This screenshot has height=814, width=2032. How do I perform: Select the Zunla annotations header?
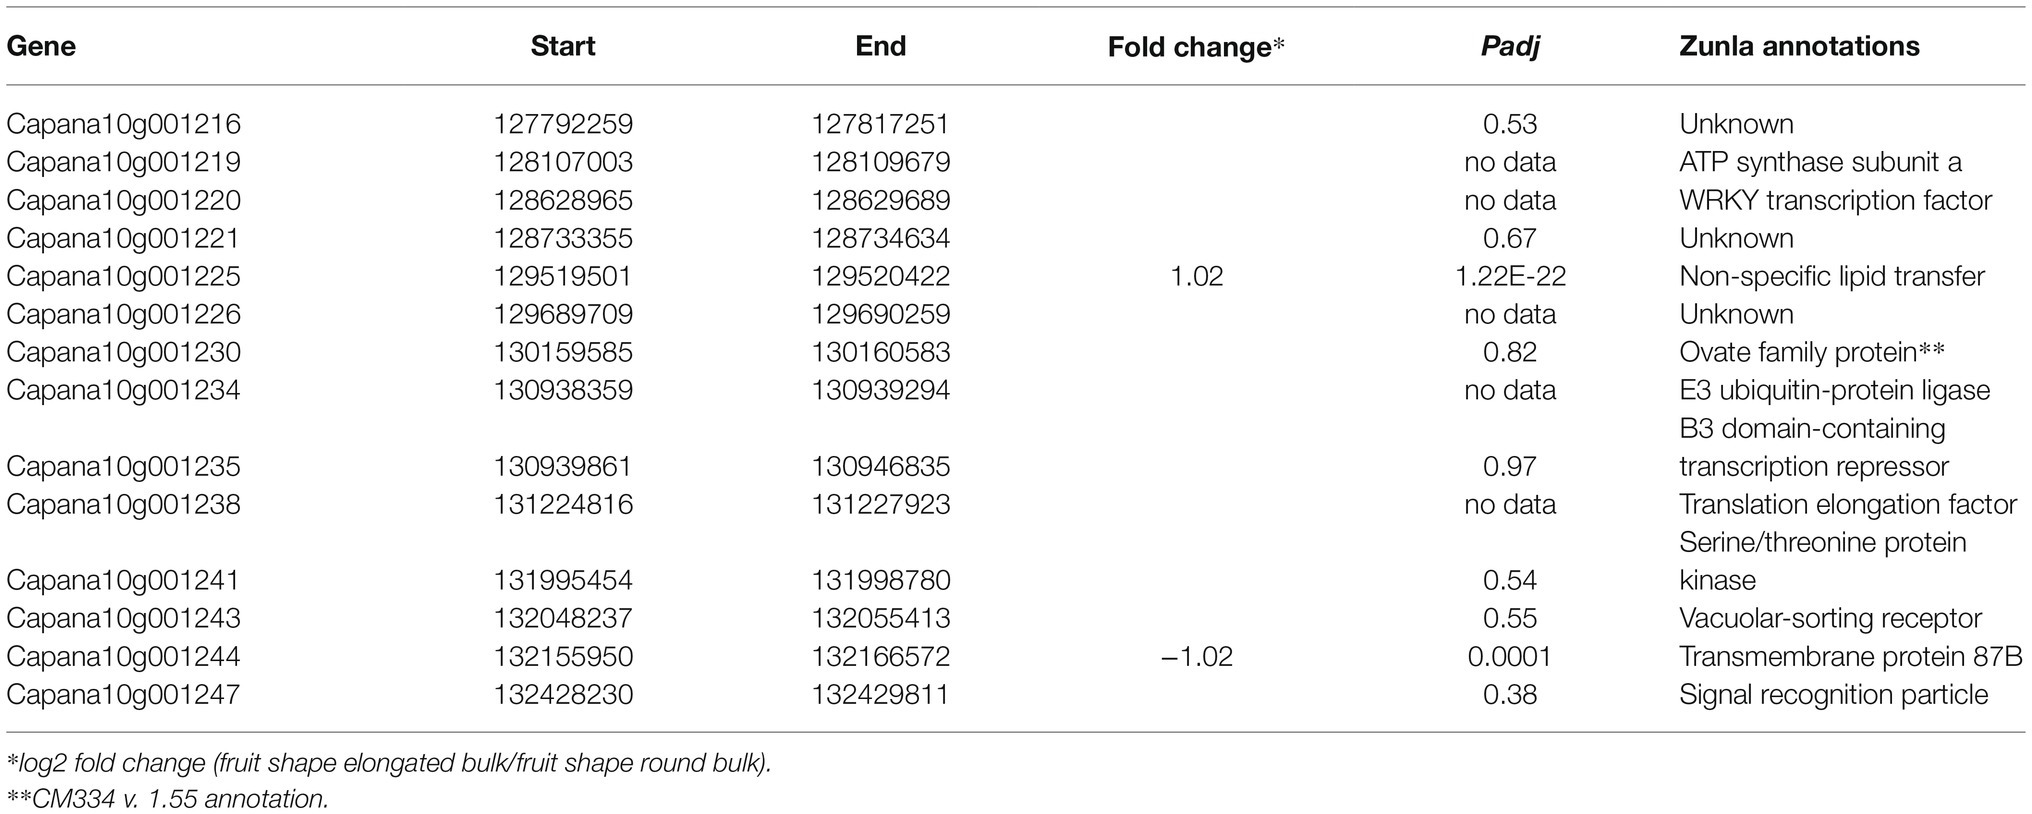coord(1799,46)
